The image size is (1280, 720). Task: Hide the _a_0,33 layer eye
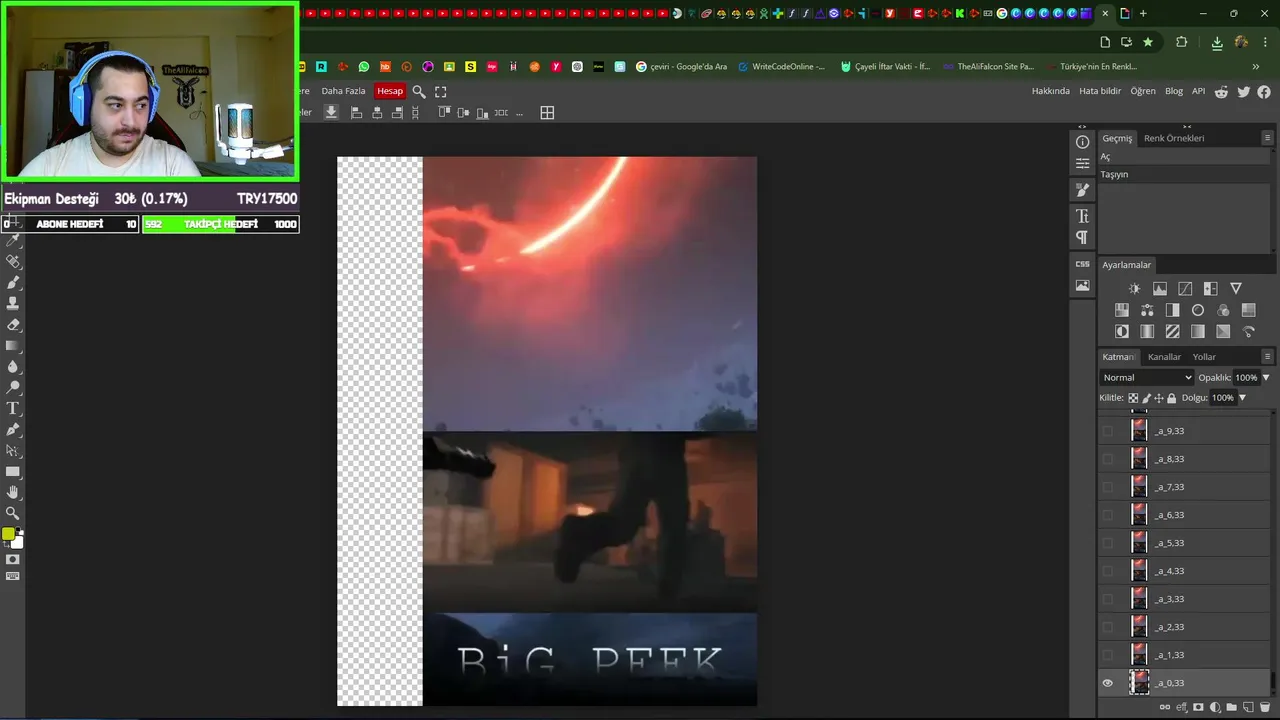pyautogui.click(x=1107, y=683)
